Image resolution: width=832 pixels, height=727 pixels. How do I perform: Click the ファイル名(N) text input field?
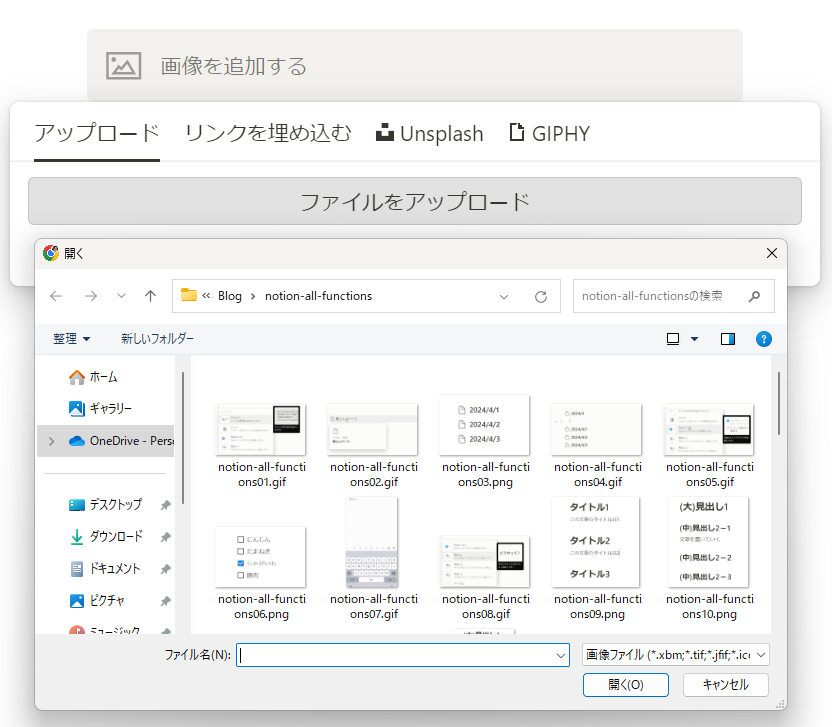(395, 655)
